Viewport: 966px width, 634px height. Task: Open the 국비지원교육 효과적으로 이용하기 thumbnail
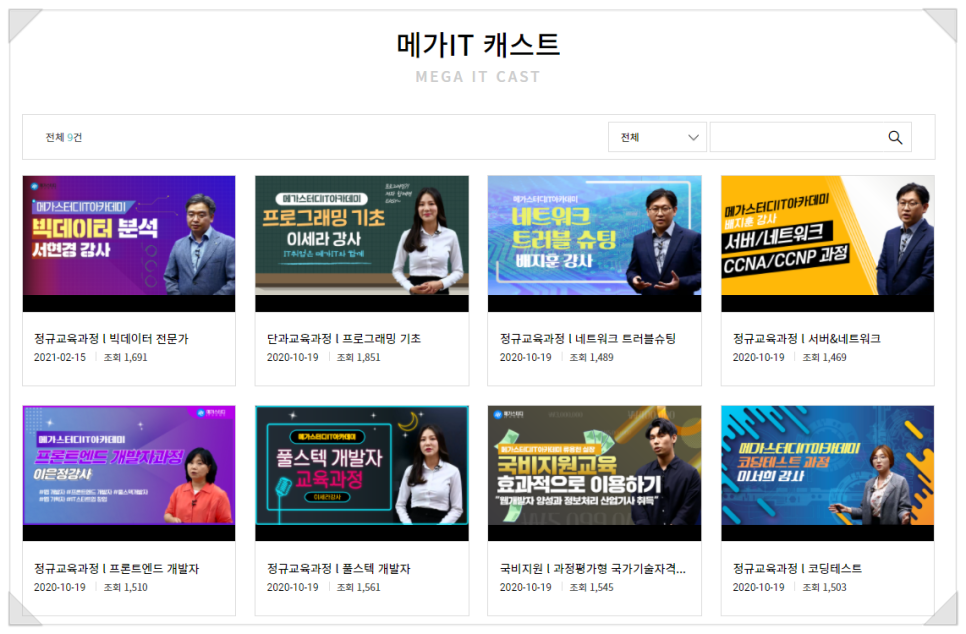[595, 473]
